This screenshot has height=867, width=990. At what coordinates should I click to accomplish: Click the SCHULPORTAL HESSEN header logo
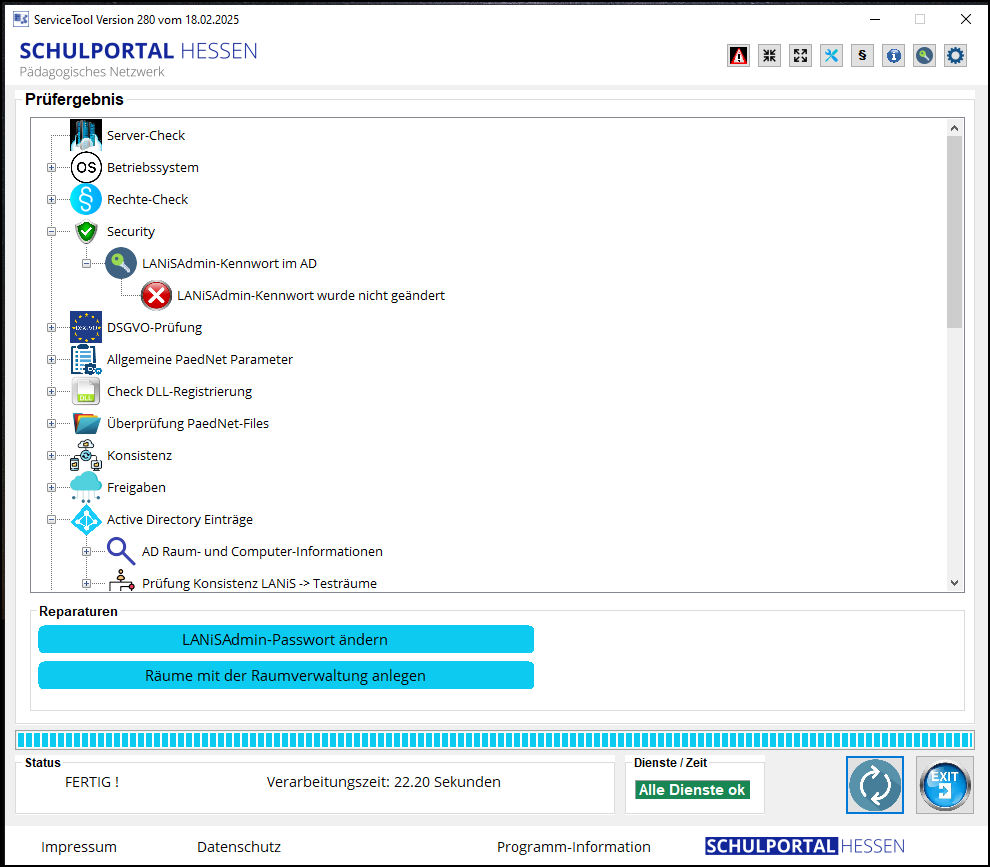click(138, 51)
